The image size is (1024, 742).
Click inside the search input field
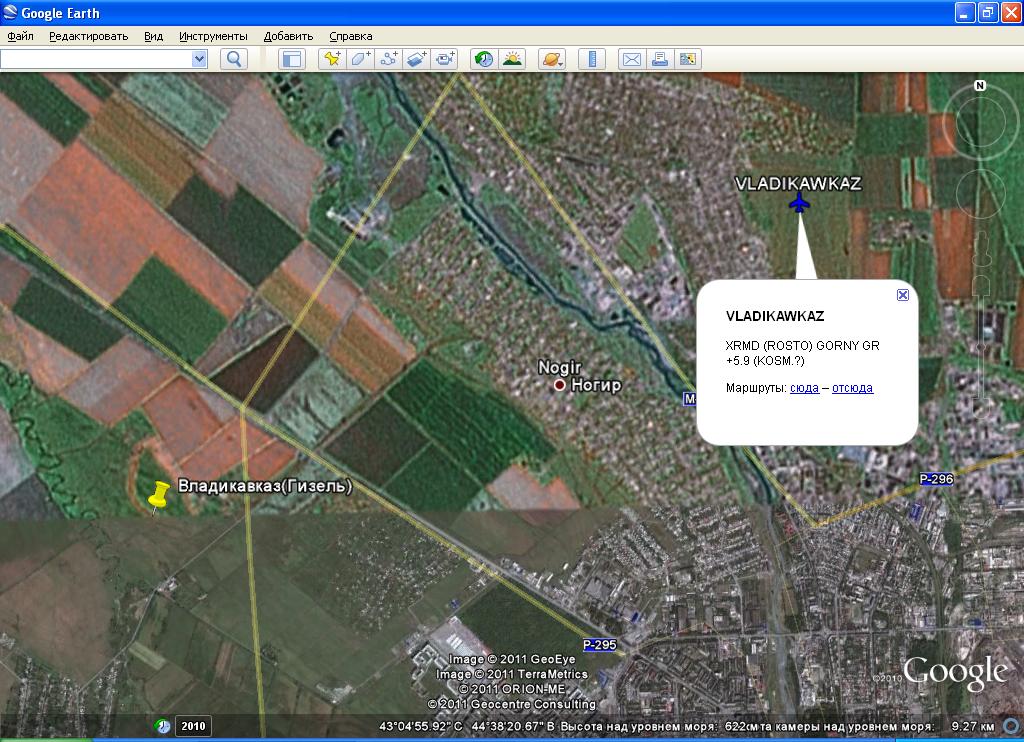click(96, 59)
